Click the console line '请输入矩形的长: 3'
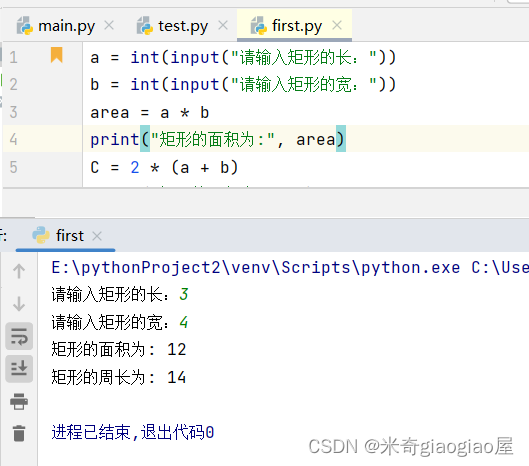 tap(120, 295)
